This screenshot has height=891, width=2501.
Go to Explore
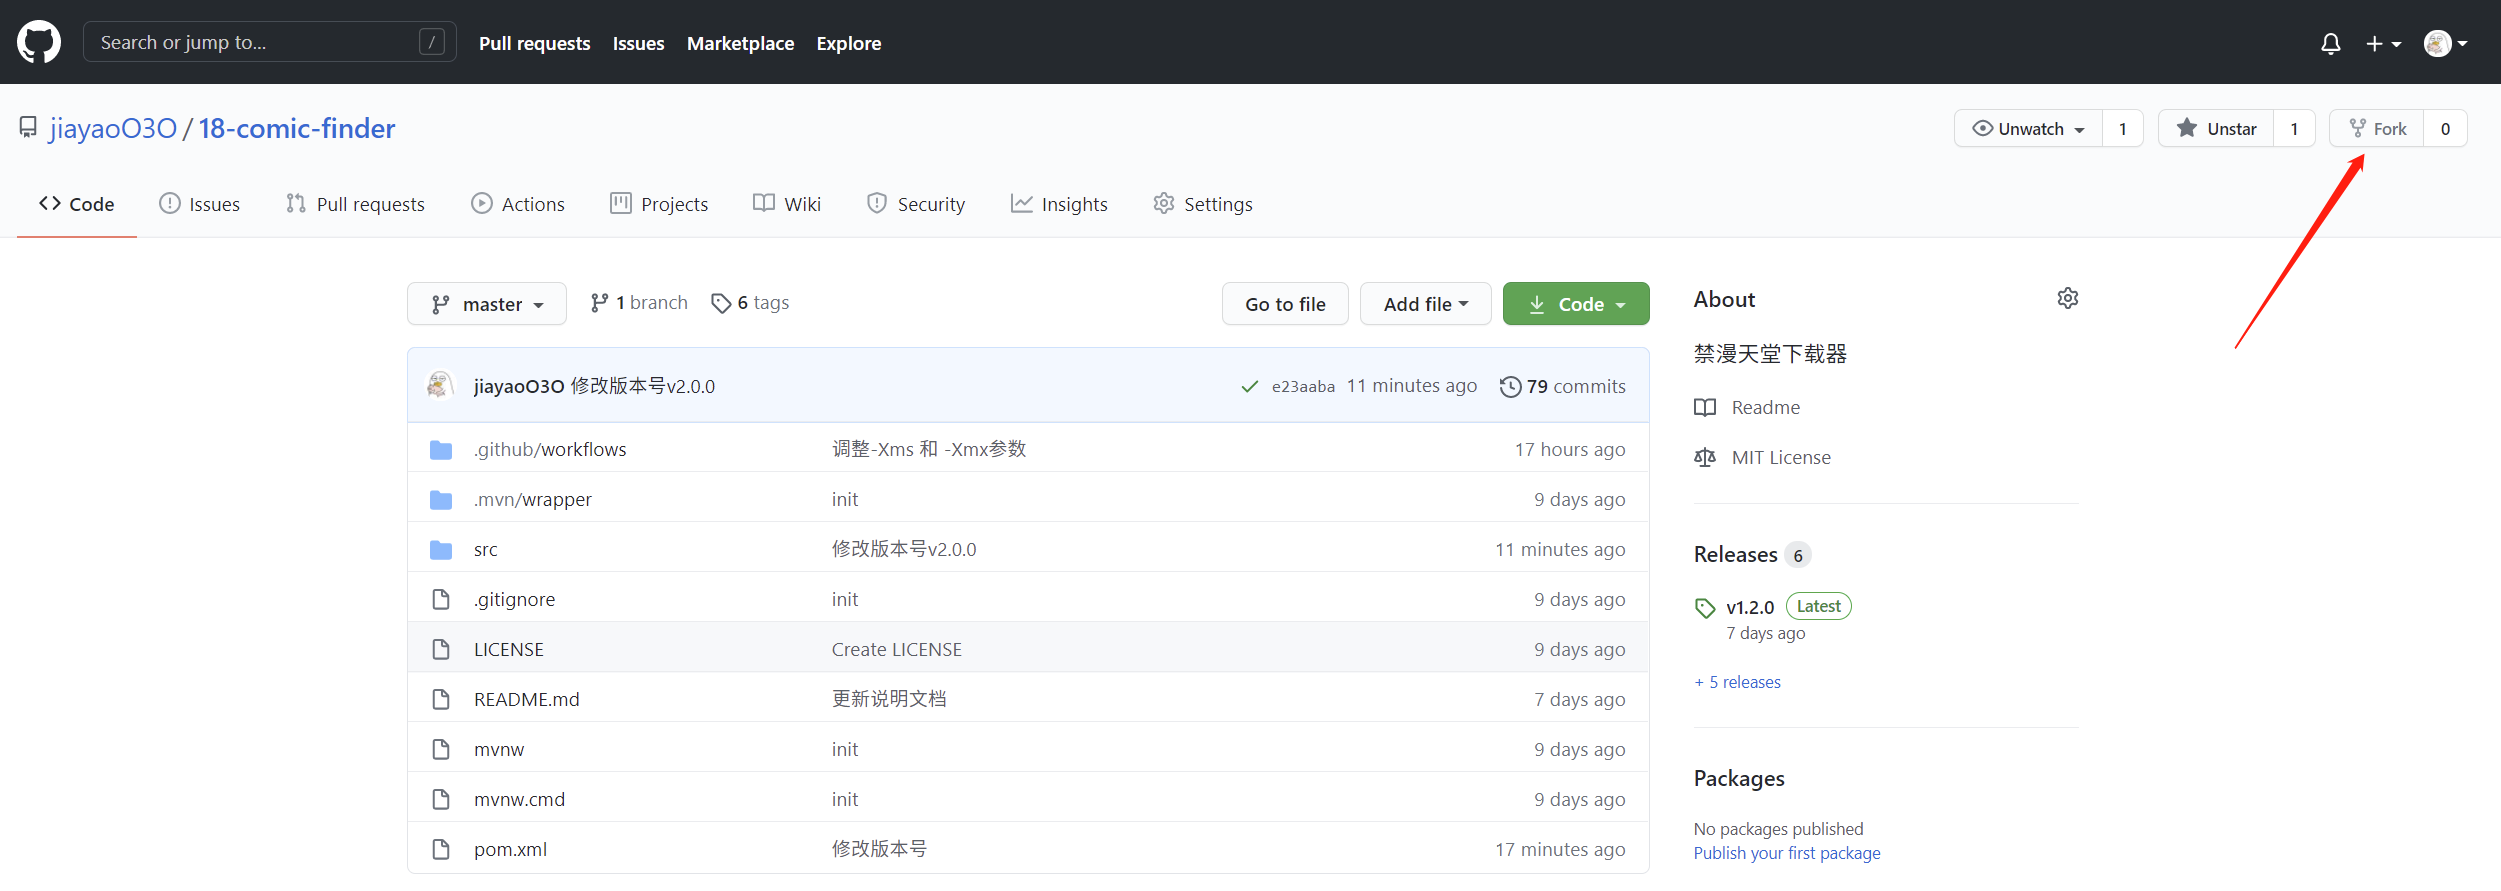[848, 43]
